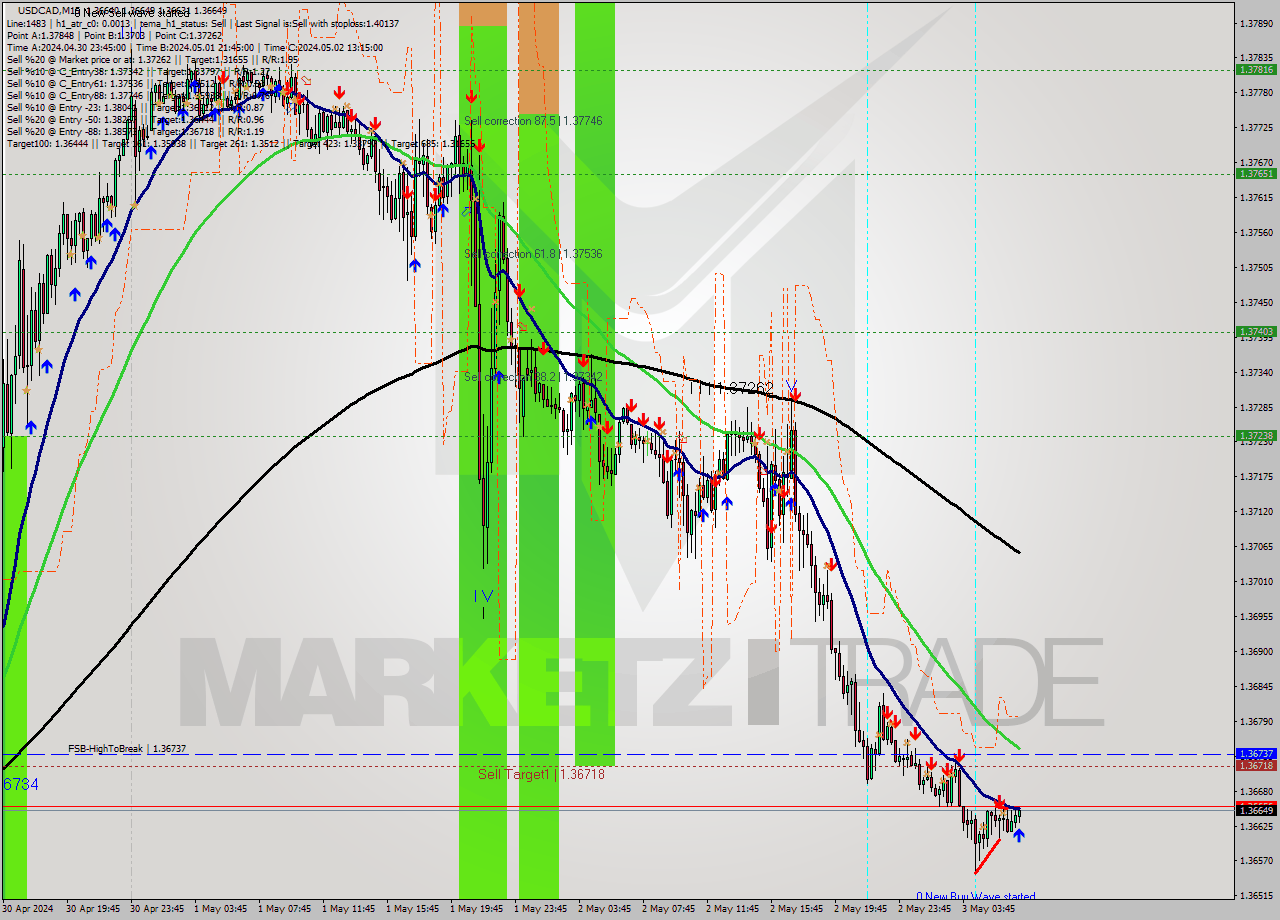Click the red 1.36718 price tag
The height and width of the screenshot is (920, 1280).
(1256, 766)
